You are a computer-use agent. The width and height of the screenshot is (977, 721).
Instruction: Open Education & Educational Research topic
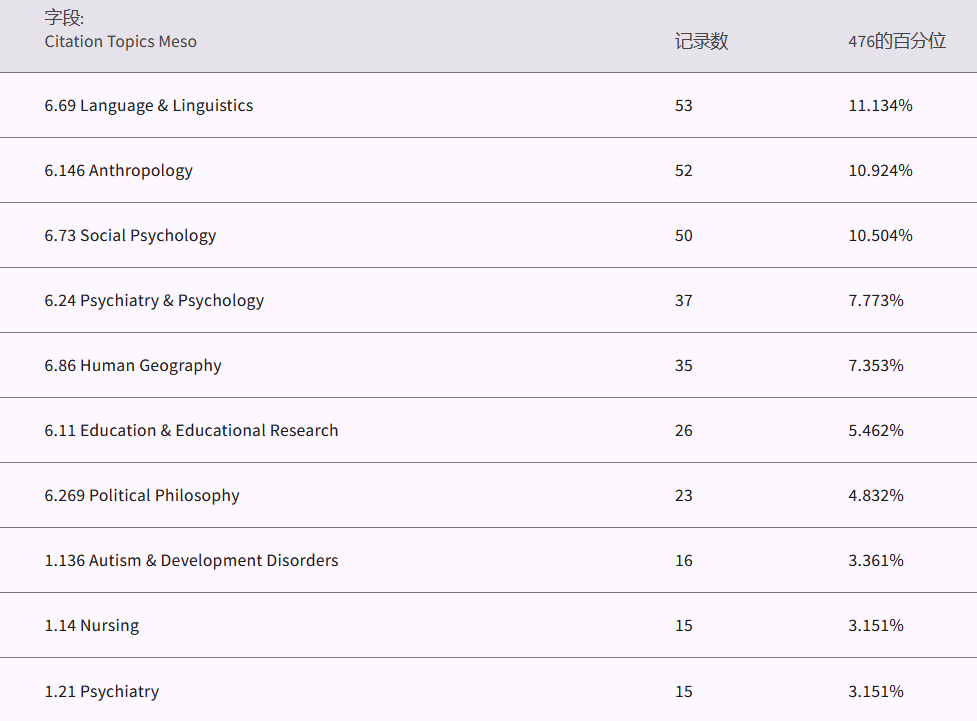[x=191, y=431]
